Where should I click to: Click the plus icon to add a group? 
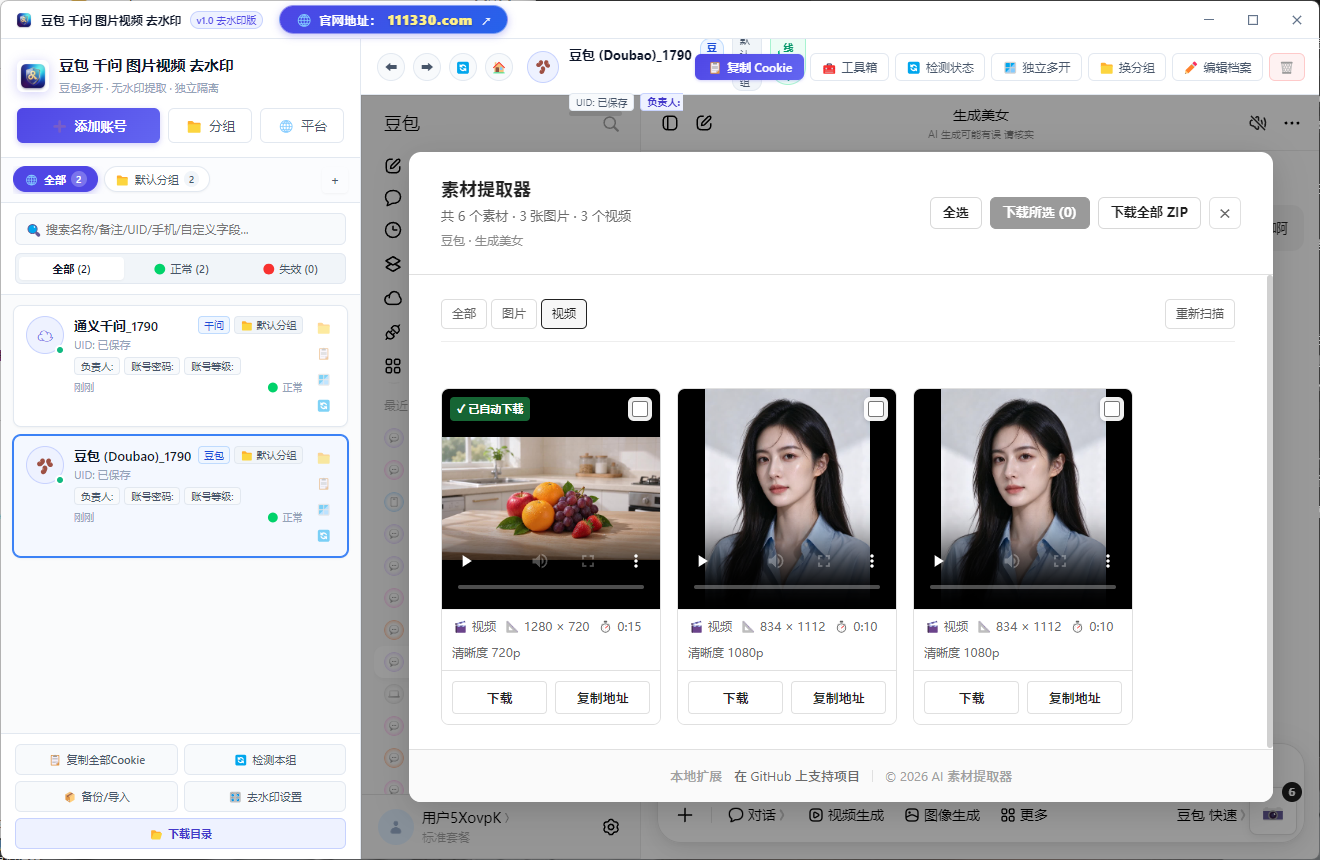tap(335, 181)
